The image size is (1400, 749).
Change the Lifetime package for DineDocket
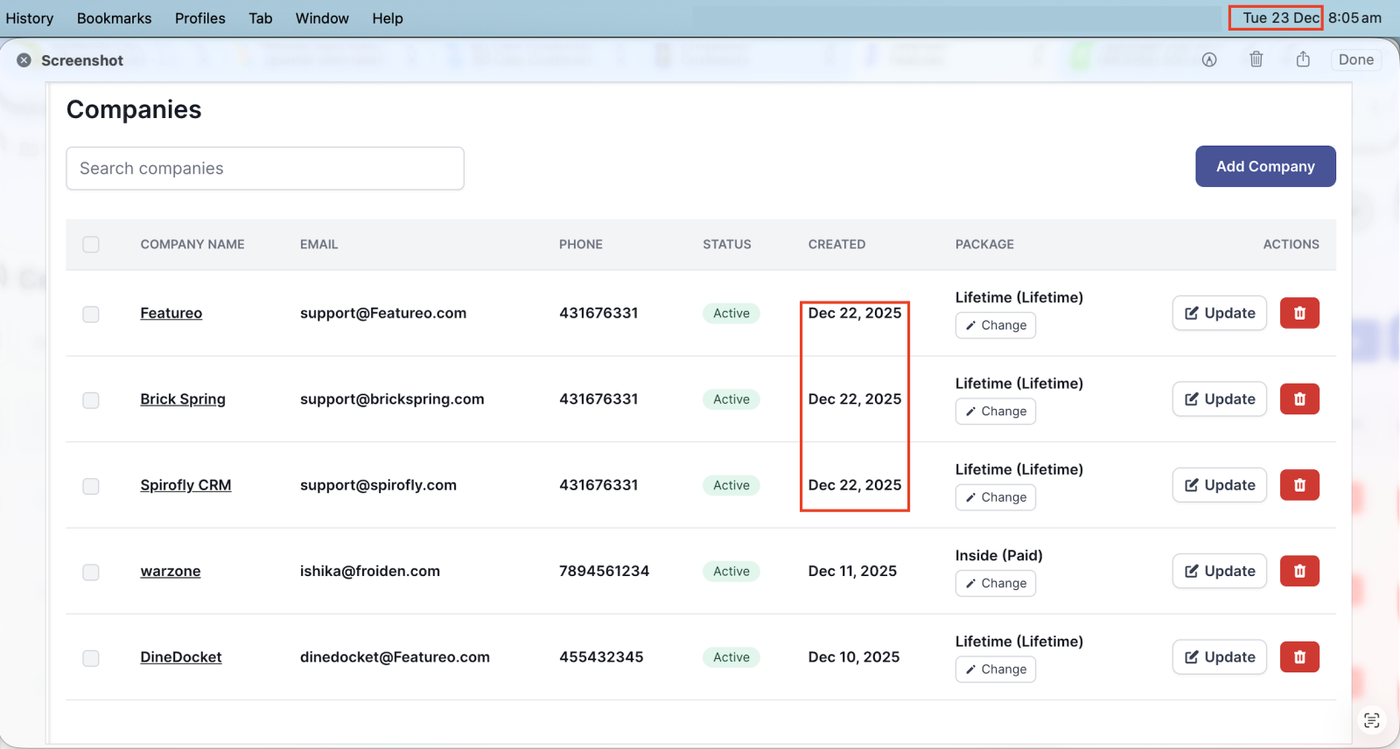click(x=995, y=669)
